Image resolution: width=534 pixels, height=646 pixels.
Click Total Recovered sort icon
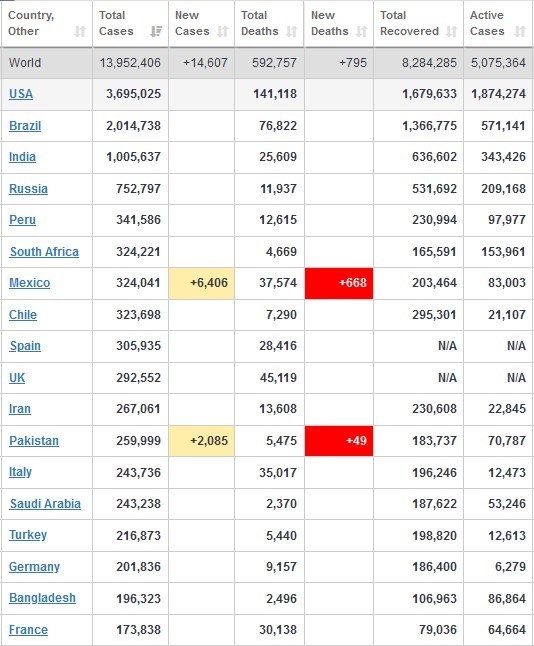click(452, 31)
